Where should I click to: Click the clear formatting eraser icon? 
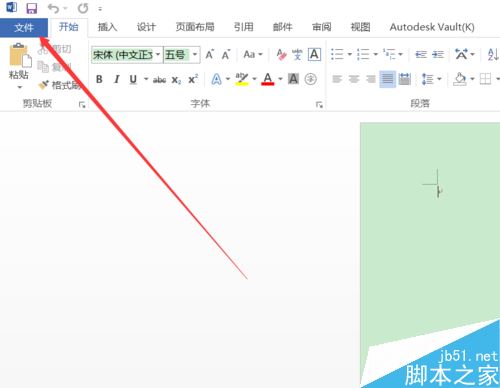(281, 54)
